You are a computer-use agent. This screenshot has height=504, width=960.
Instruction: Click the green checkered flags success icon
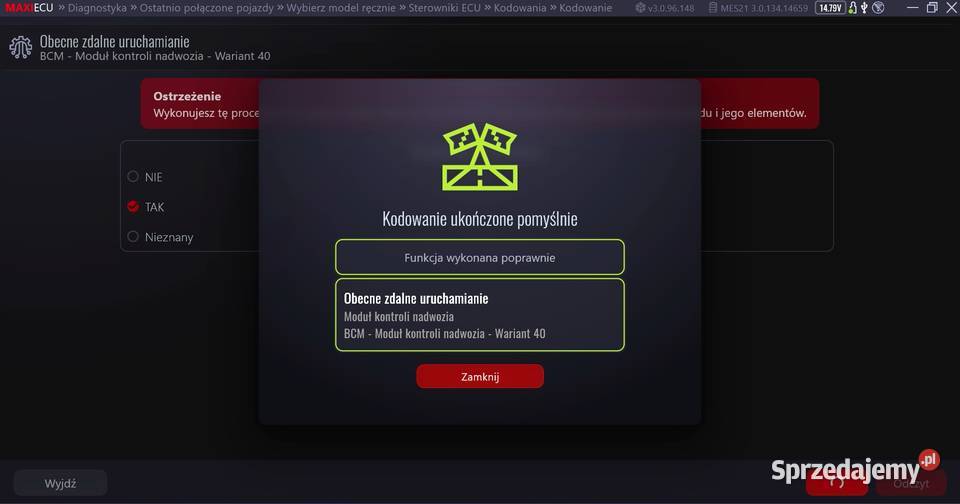[480, 157]
